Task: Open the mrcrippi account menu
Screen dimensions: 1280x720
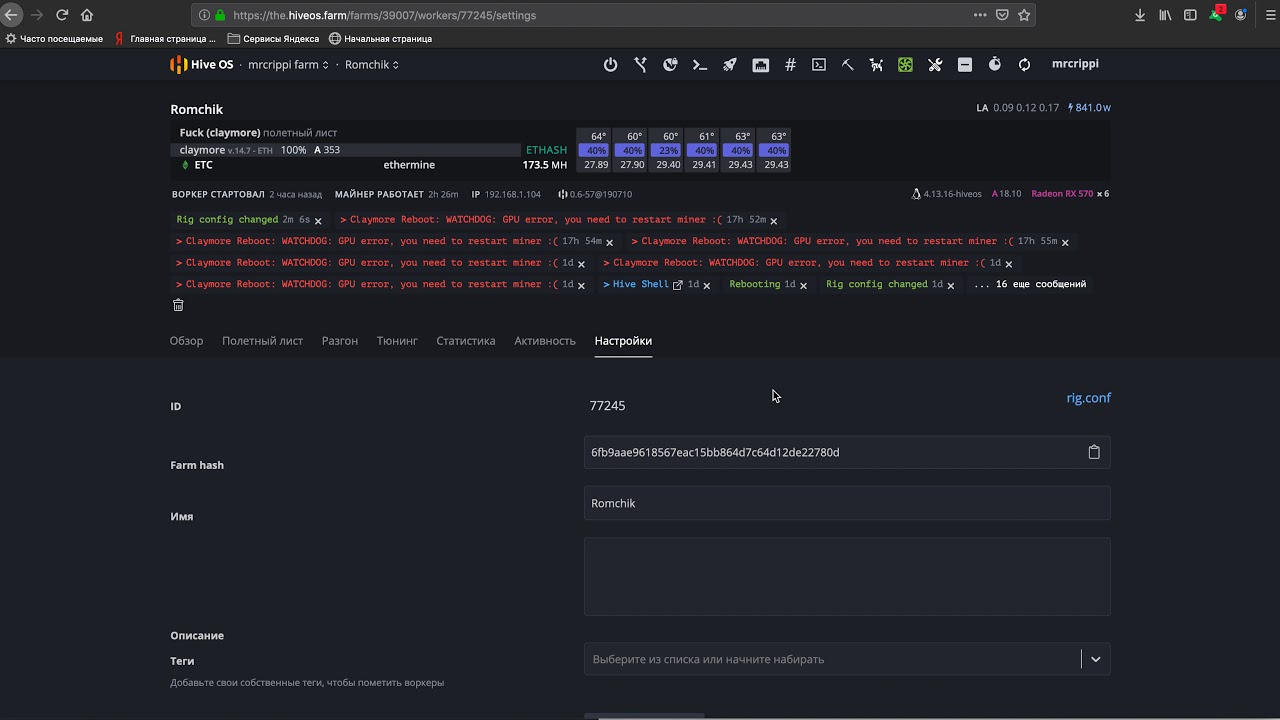Action: pyautogui.click(x=1075, y=64)
